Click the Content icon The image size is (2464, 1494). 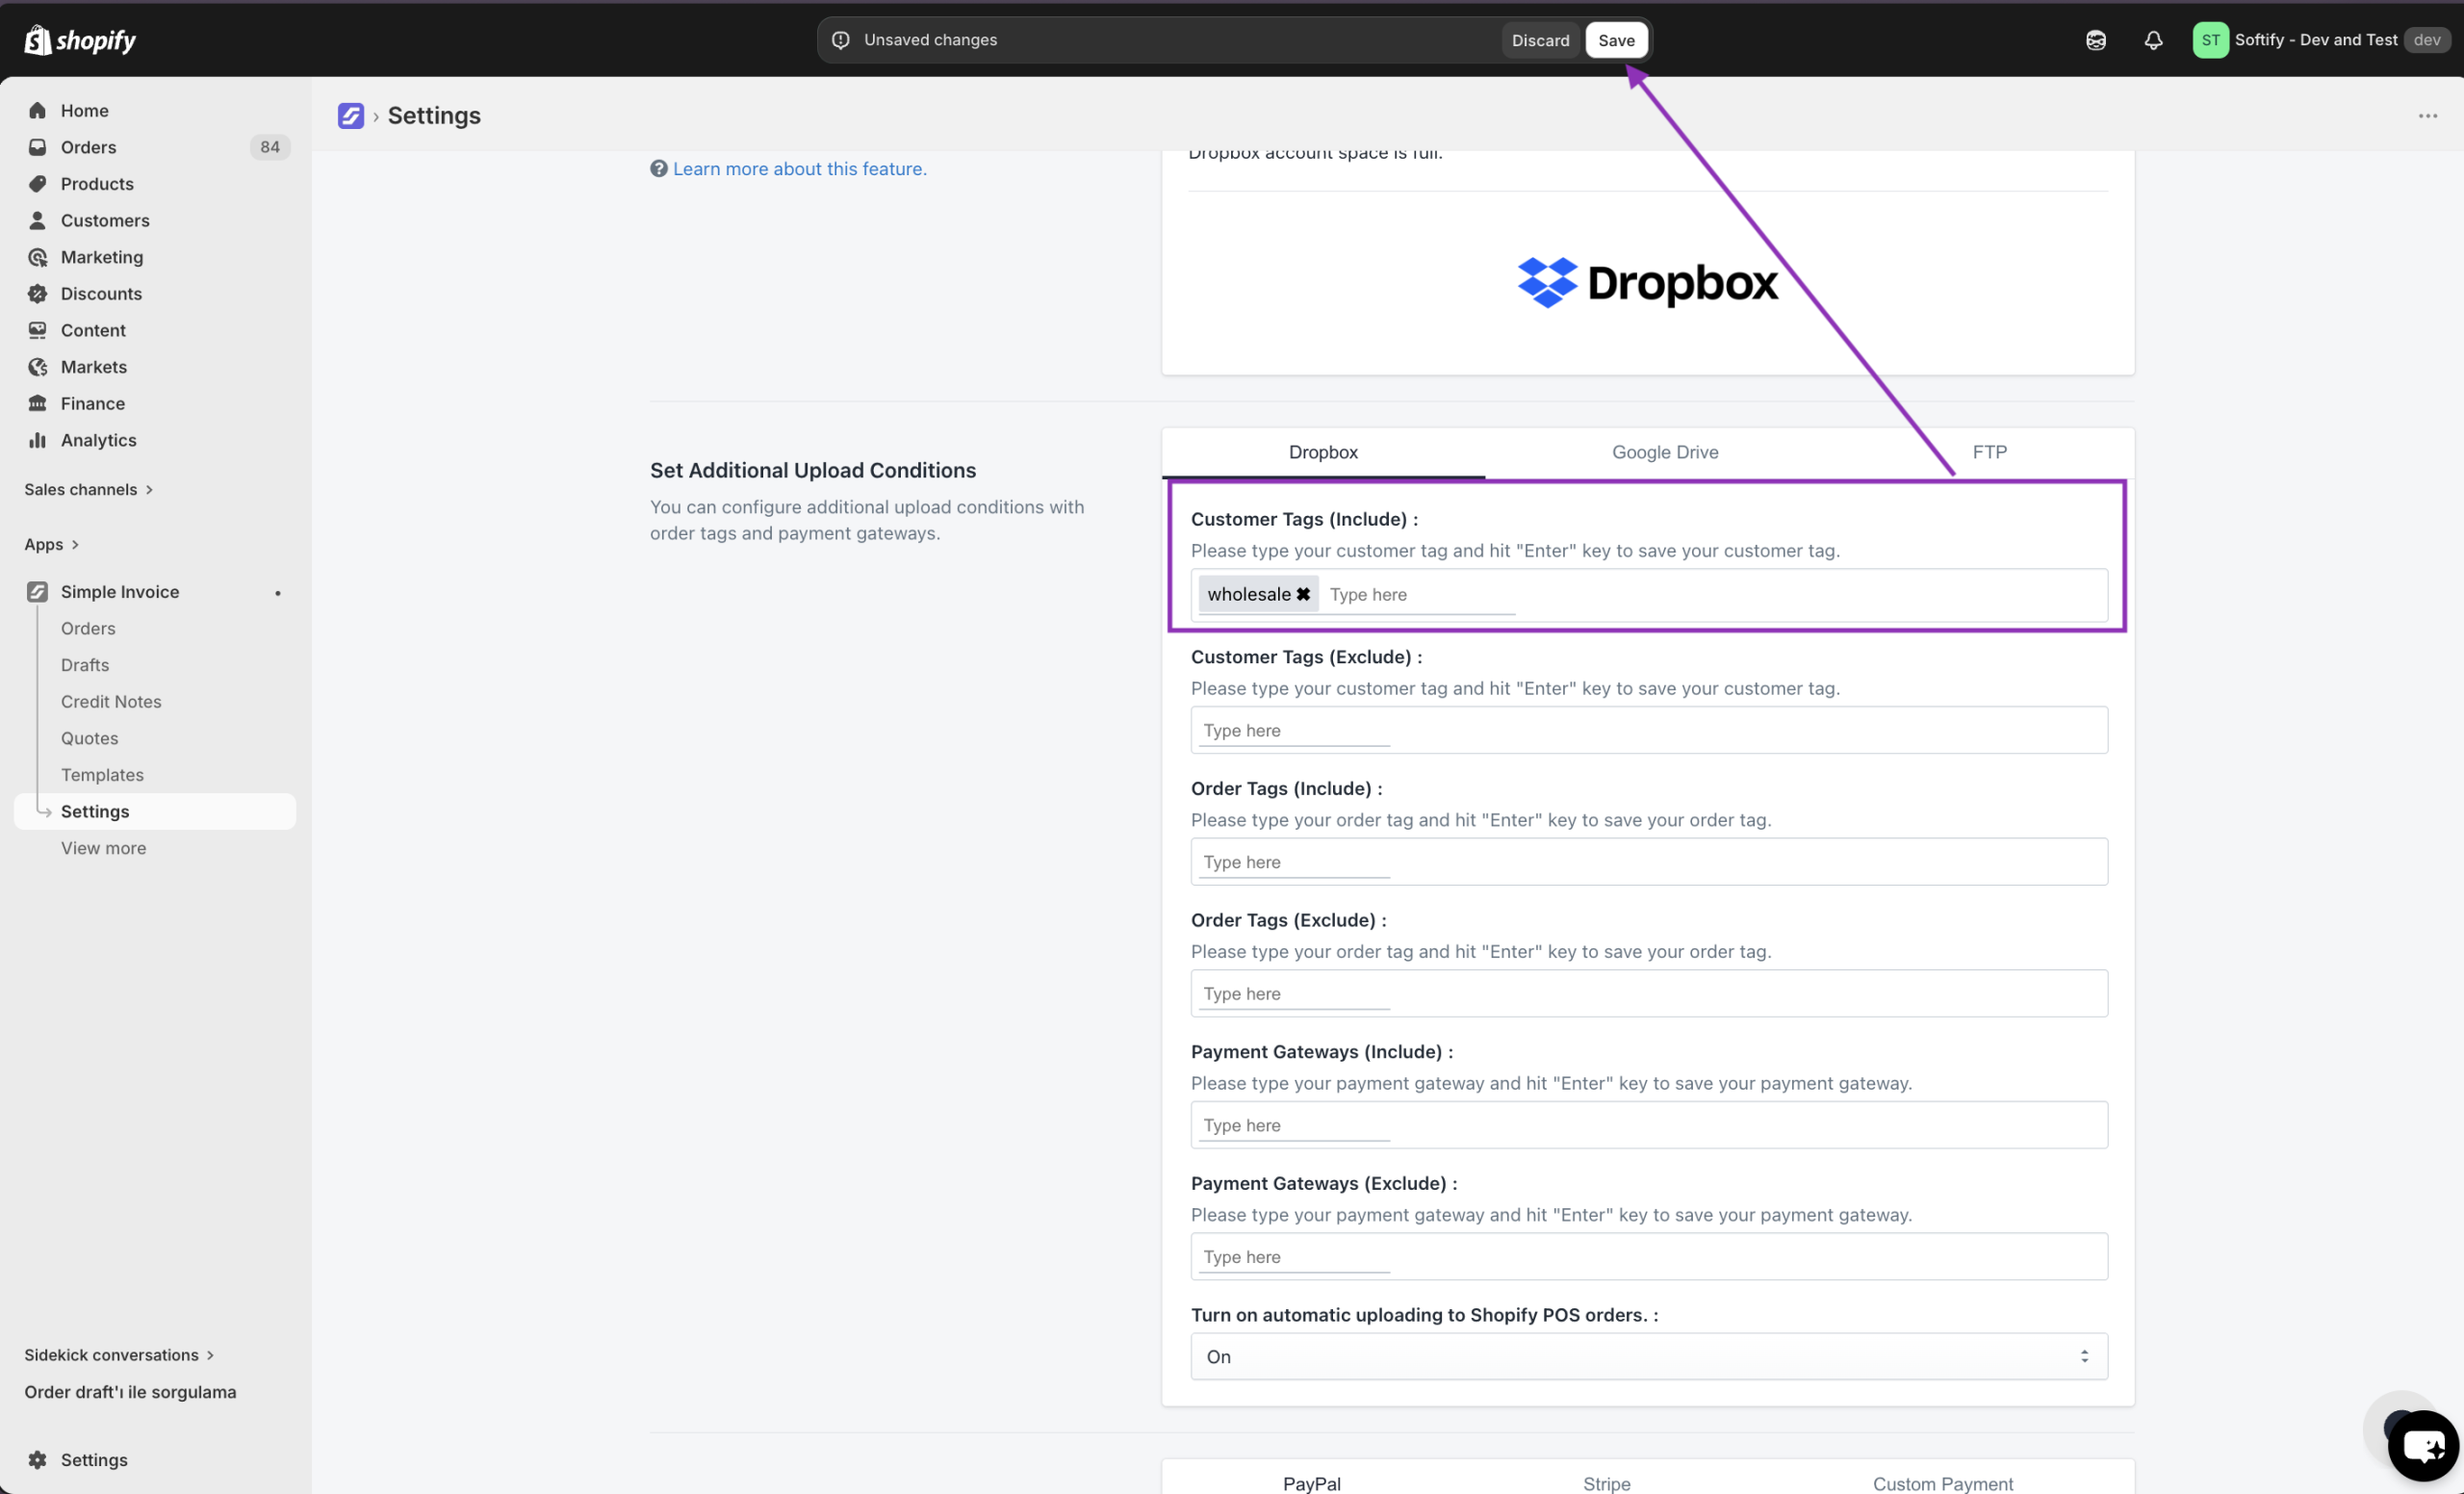38,330
